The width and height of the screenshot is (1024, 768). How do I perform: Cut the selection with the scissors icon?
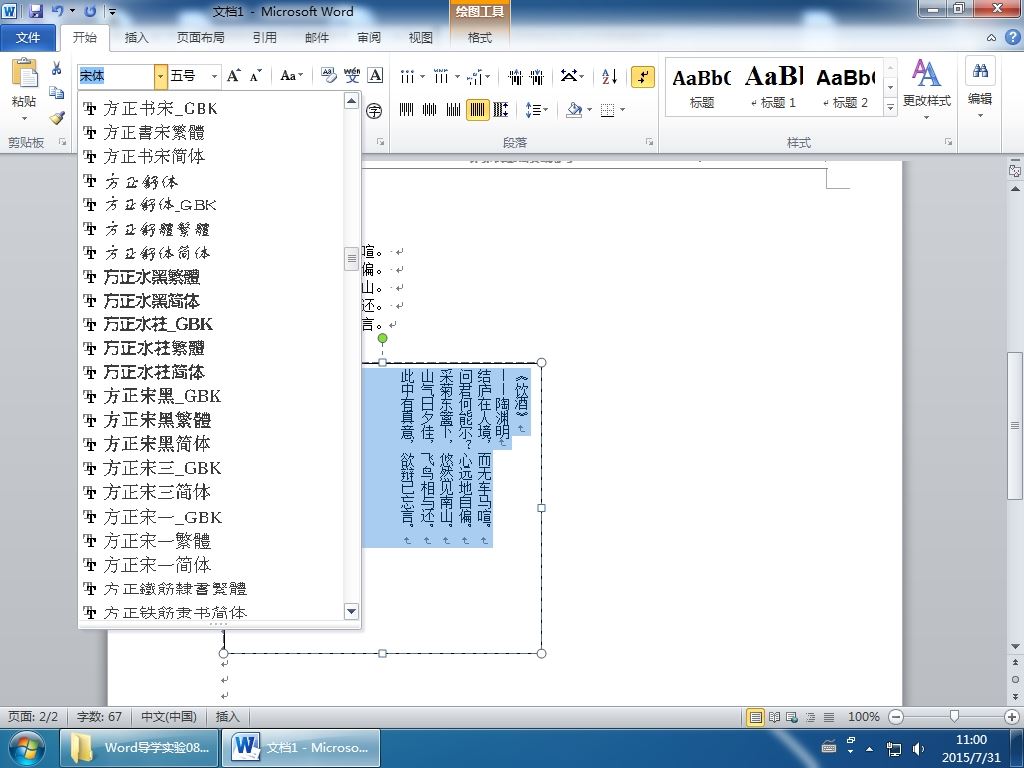57,69
